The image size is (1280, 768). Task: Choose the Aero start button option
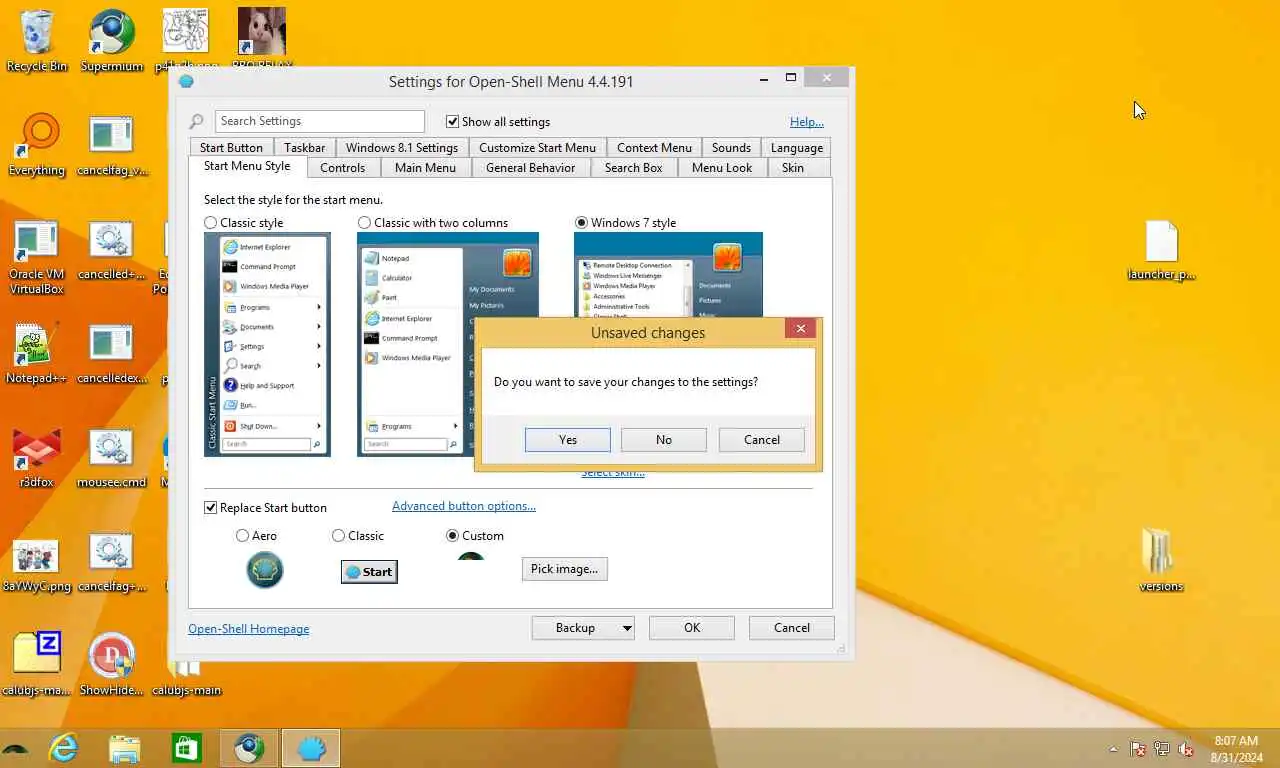click(x=242, y=536)
